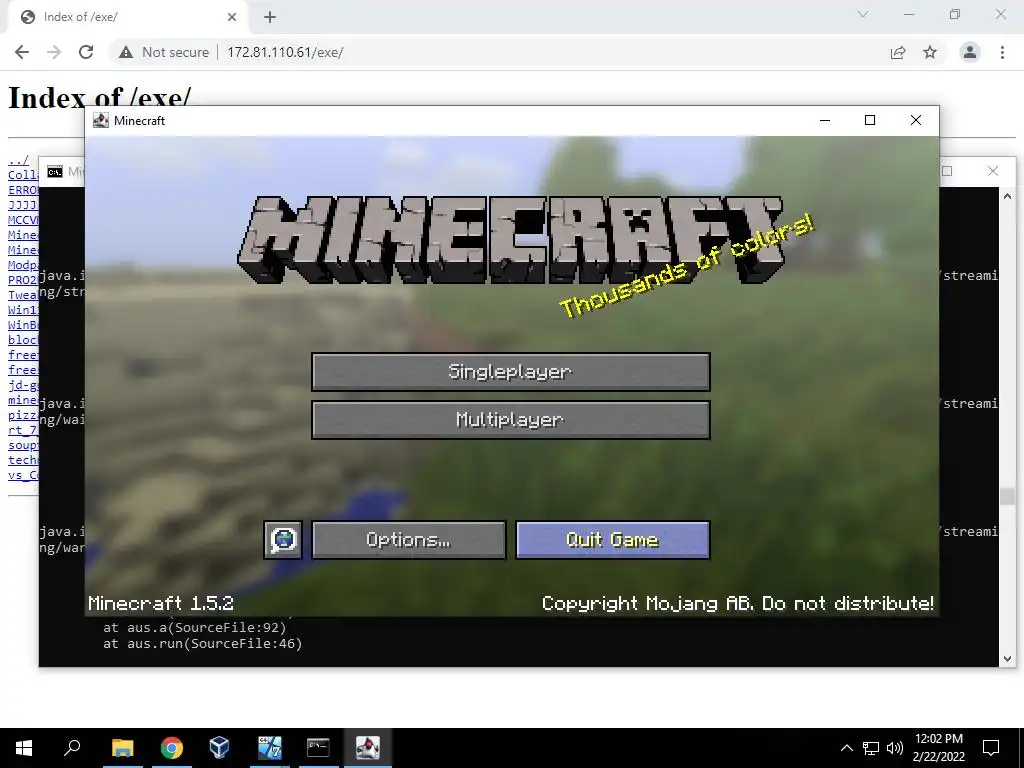Click the Minecraft window title icon
The image size is (1024, 768).
[x=101, y=120]
